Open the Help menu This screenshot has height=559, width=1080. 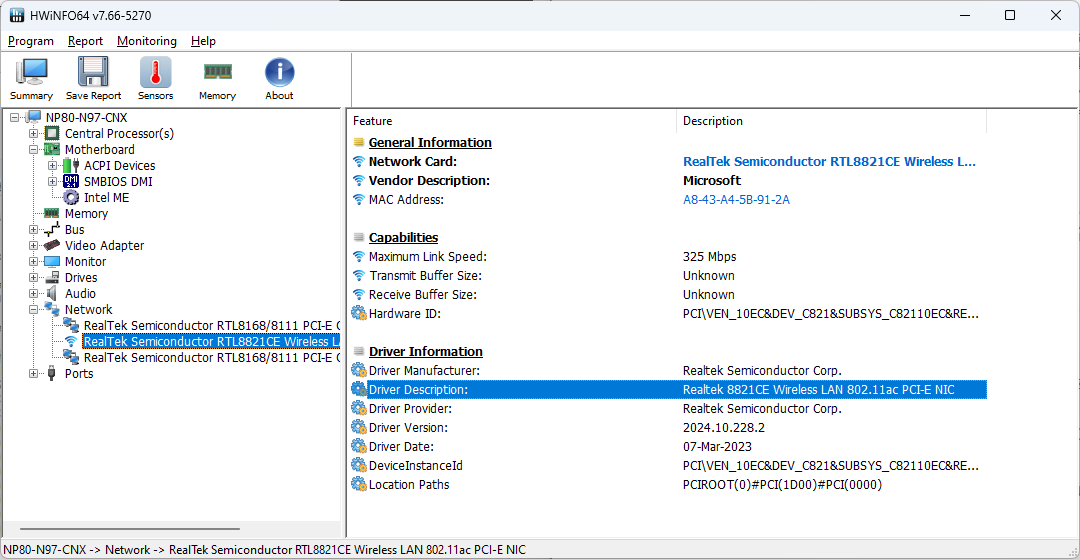pos(203,41)
